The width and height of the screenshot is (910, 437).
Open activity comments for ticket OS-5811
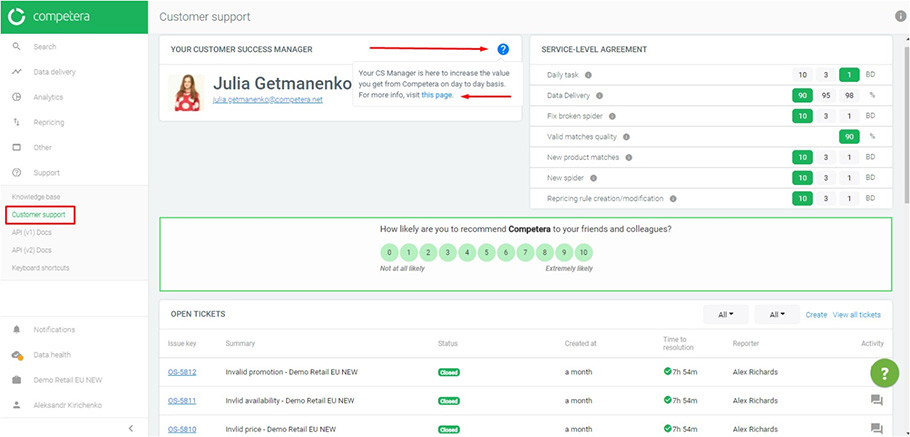pyautogui.click(x=876, y=400)
